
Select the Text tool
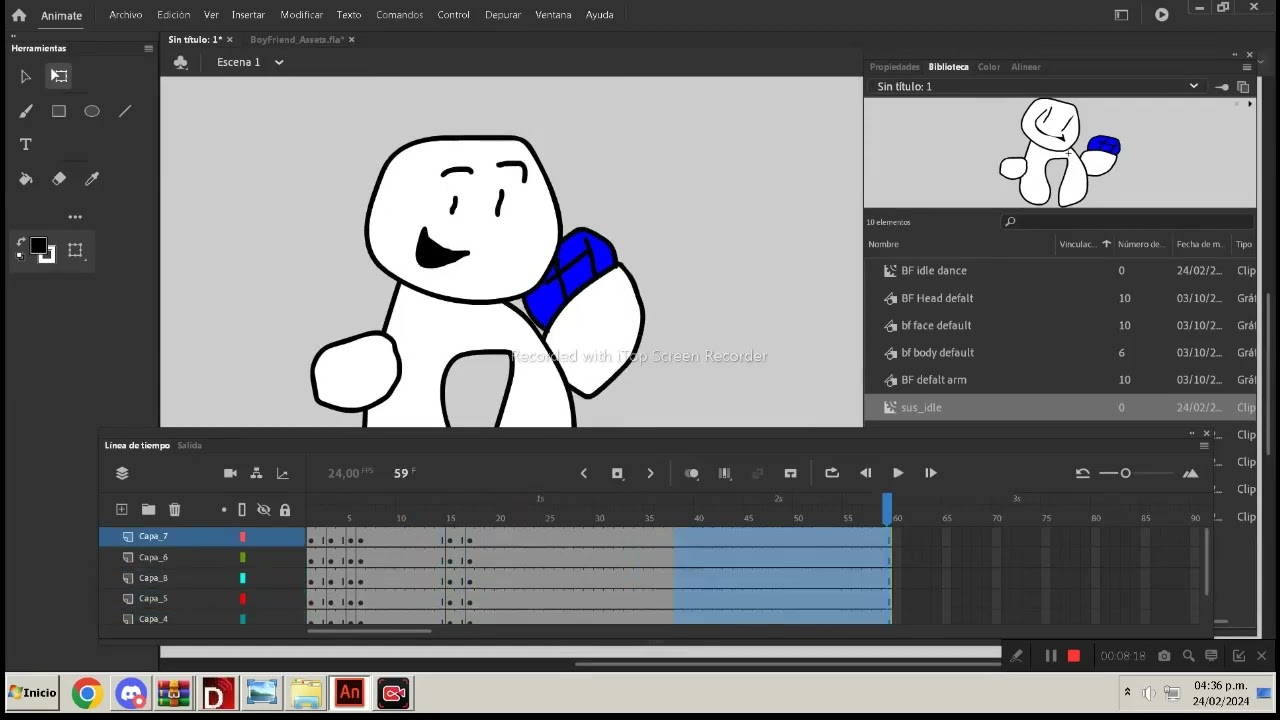pyautogui.click(x=26, y=144)
